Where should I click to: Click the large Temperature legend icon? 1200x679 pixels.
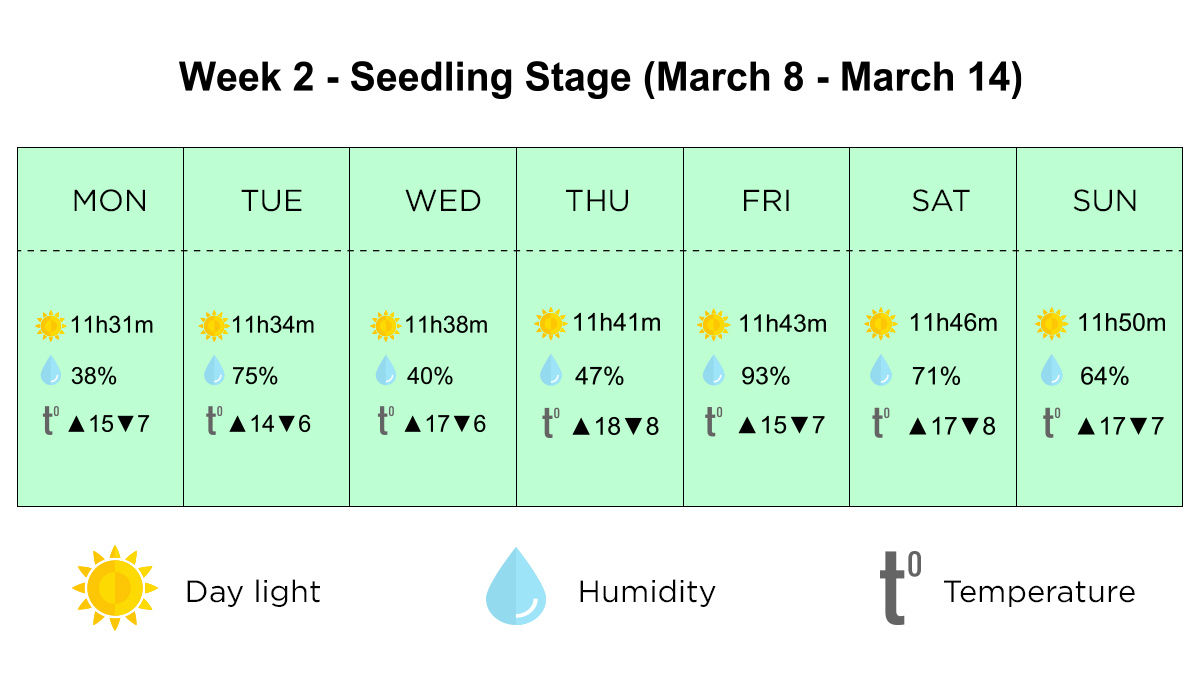coord(899,588)
